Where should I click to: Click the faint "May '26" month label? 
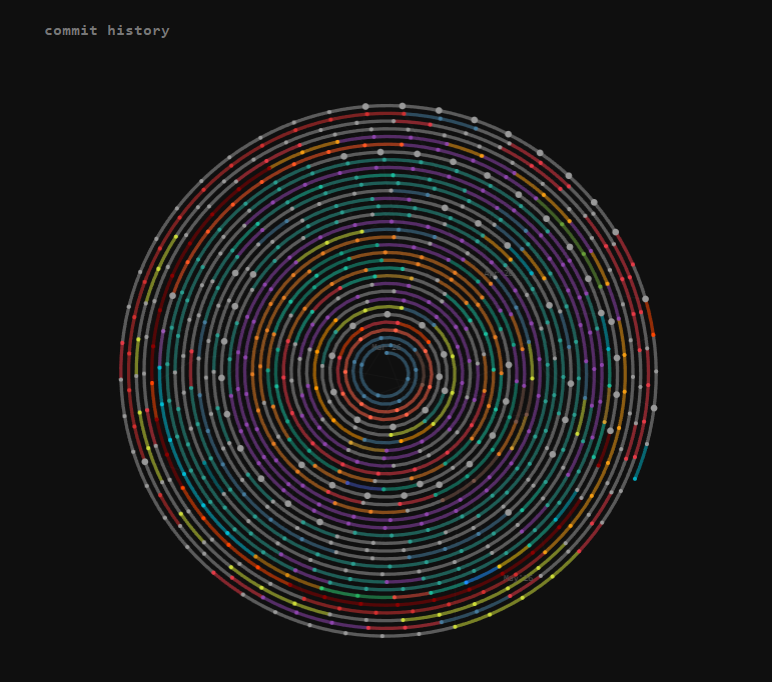pyautogui.click(x=518, y=578)
